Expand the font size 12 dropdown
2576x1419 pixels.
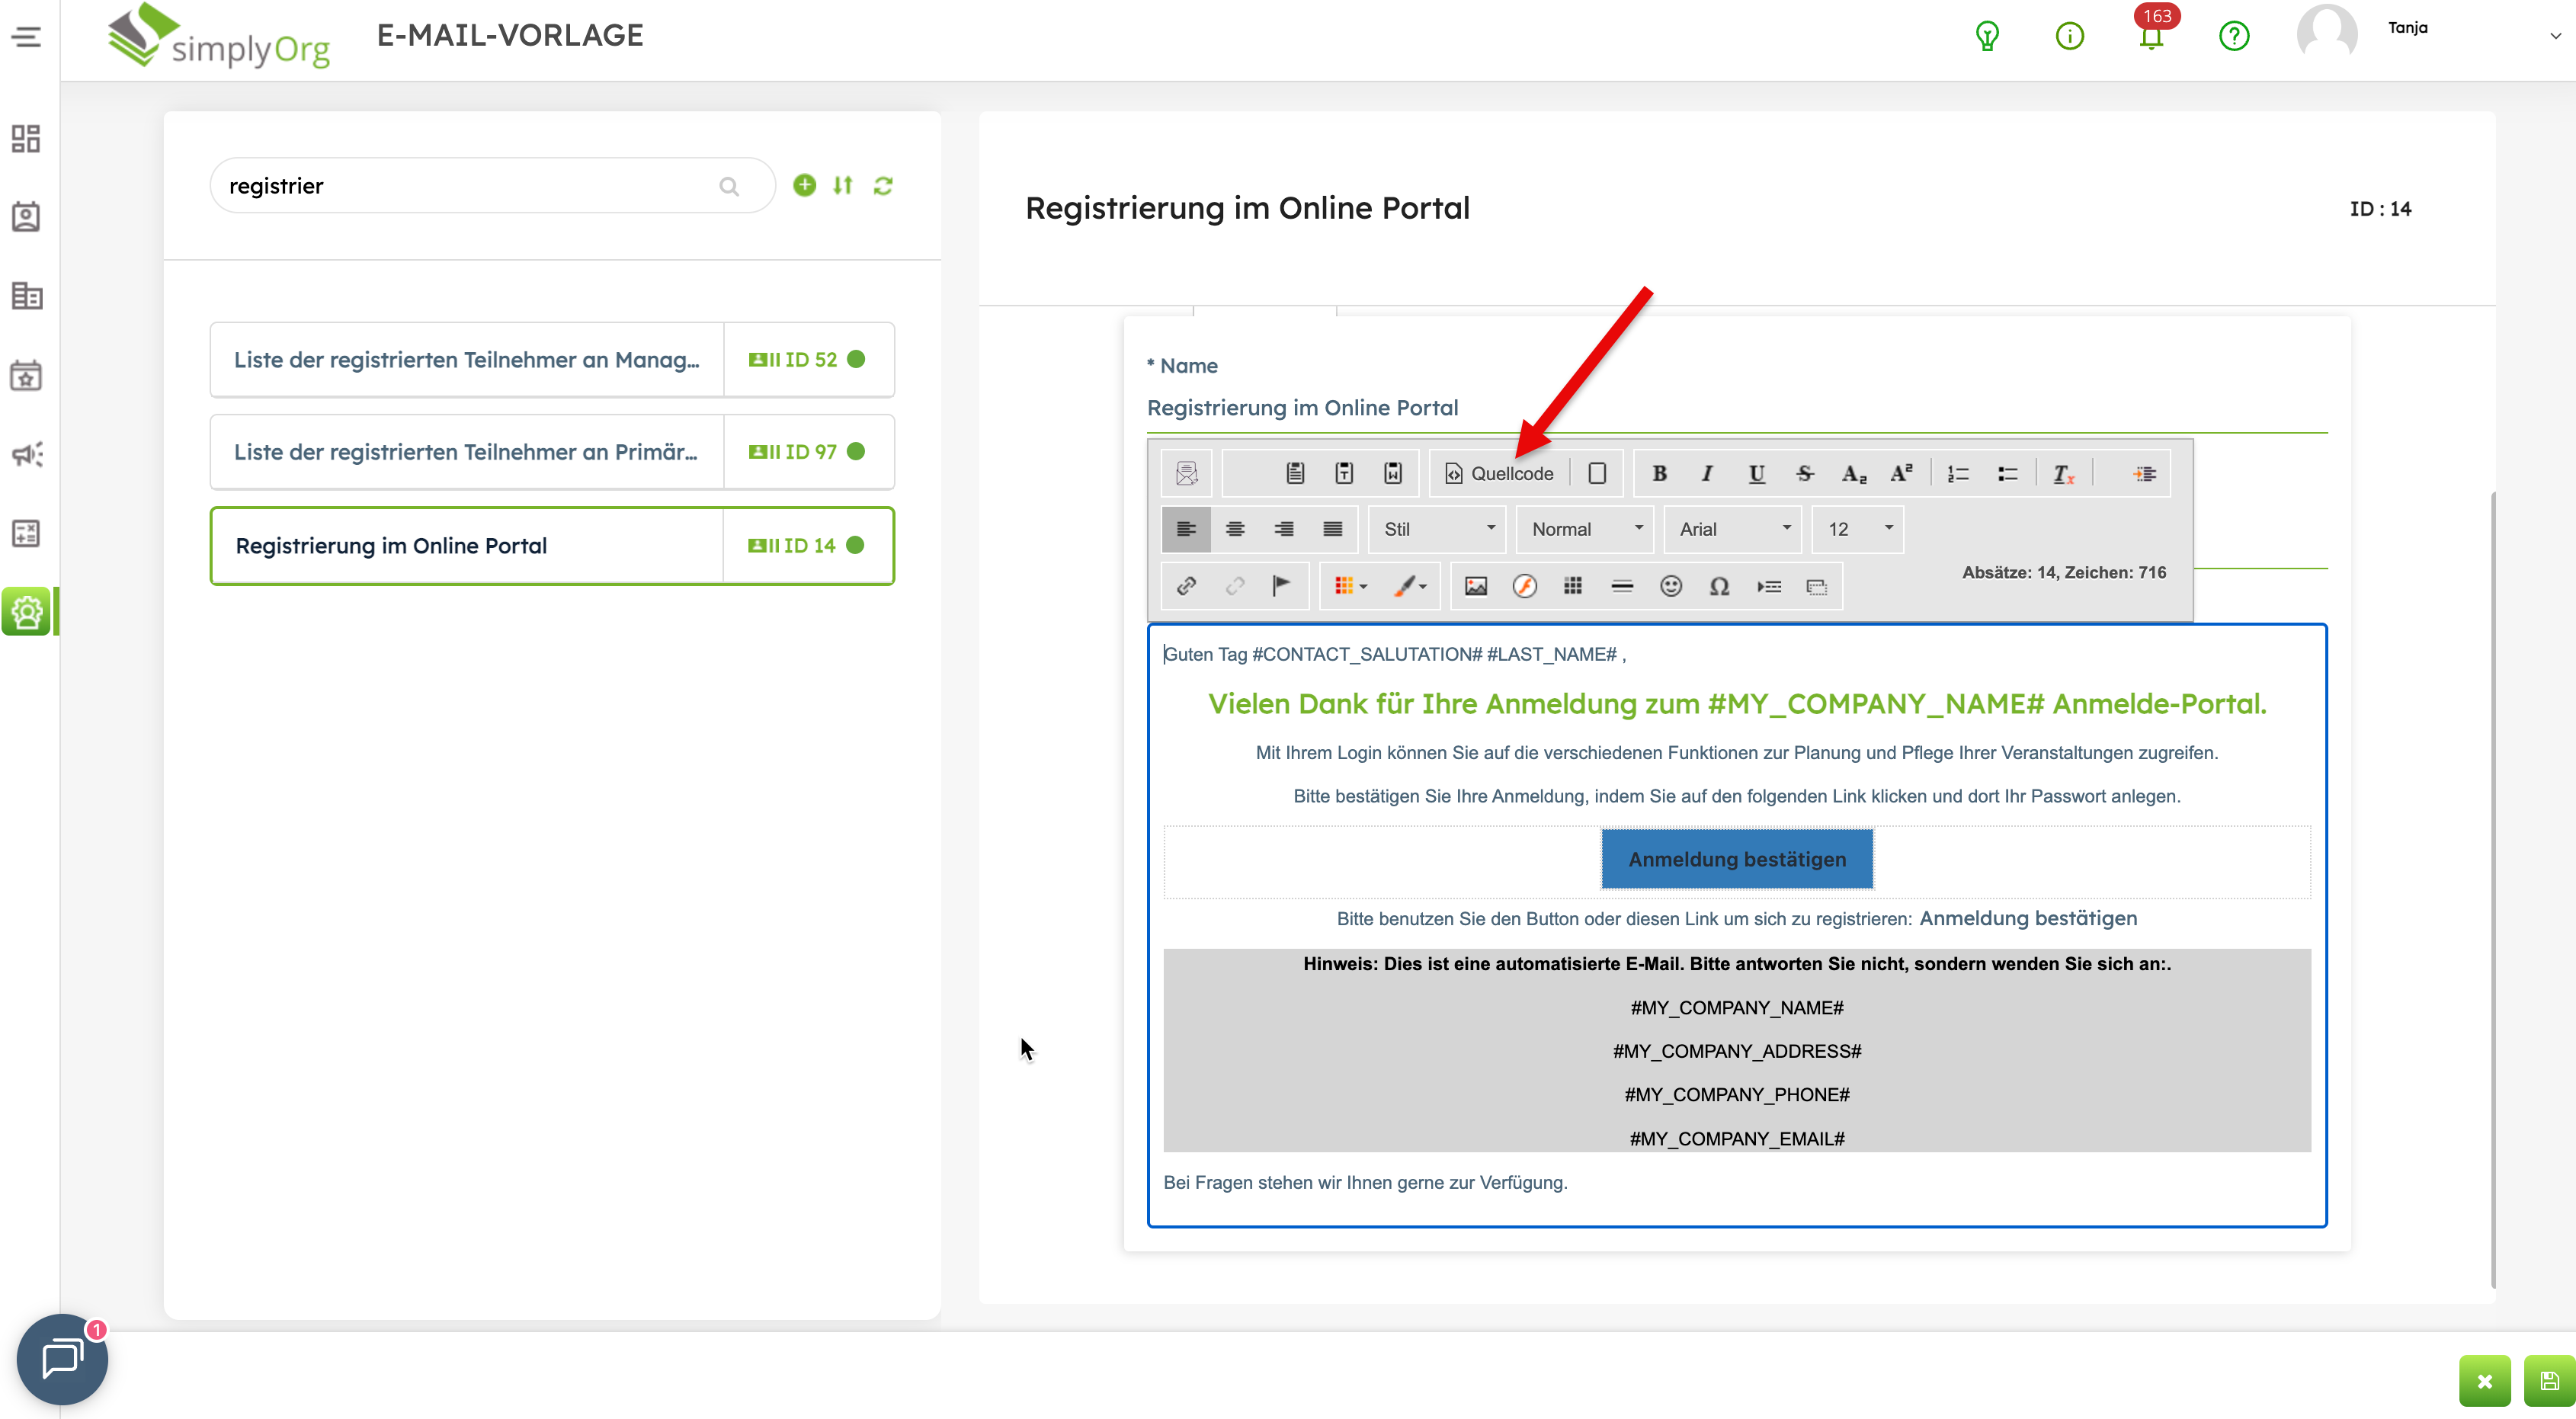pos(1859,530)
